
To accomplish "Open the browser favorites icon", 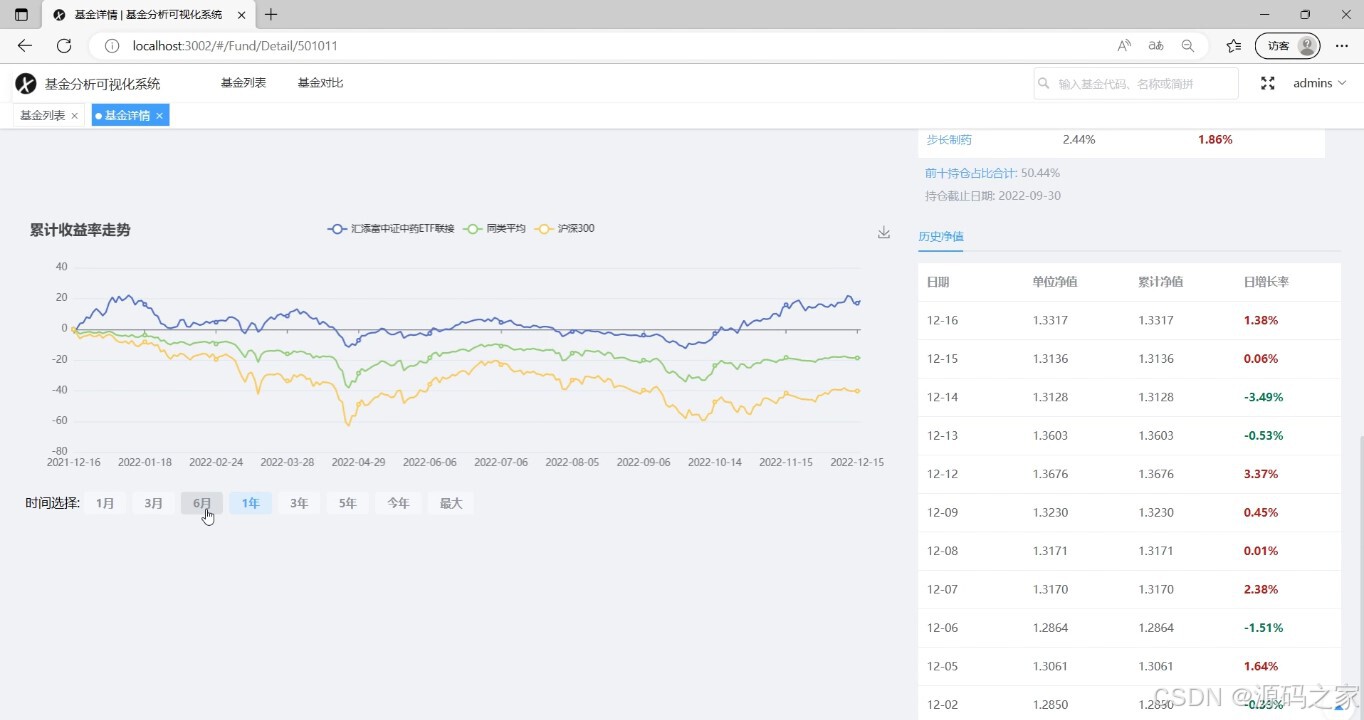I will pyautogui.click(x=1234, y=46).
